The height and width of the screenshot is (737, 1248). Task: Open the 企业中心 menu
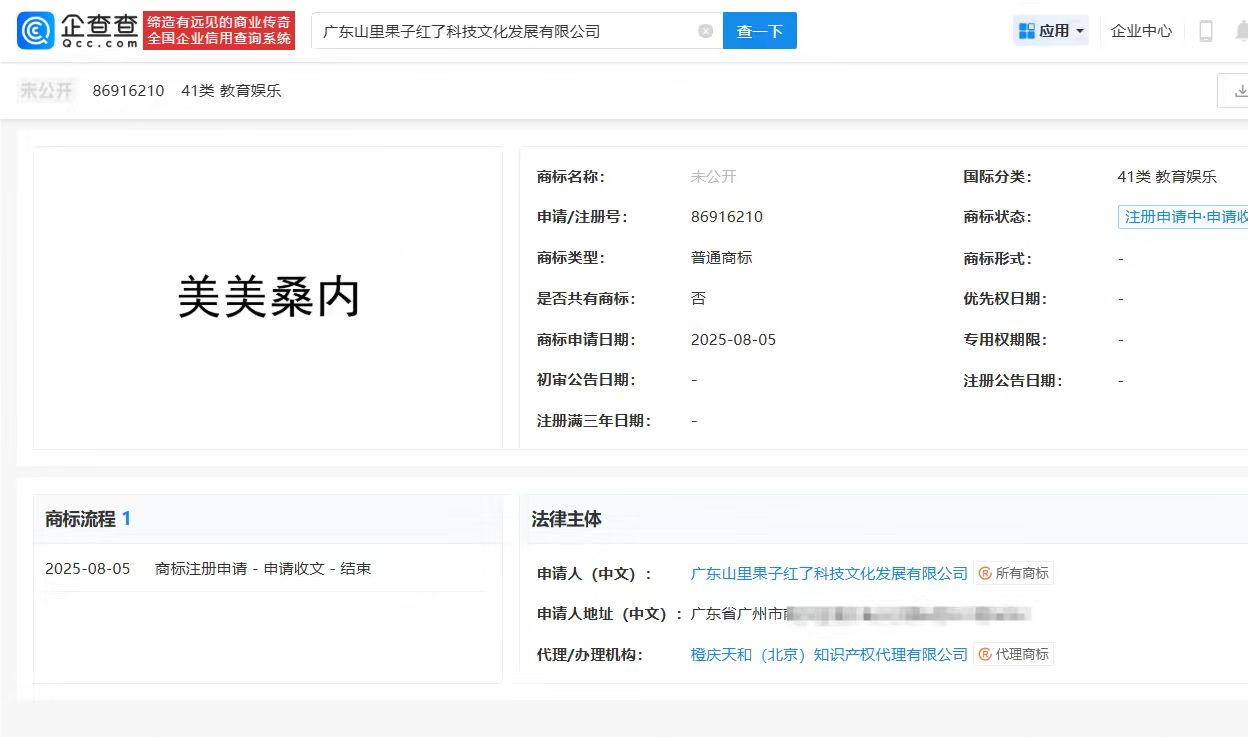1141,31
